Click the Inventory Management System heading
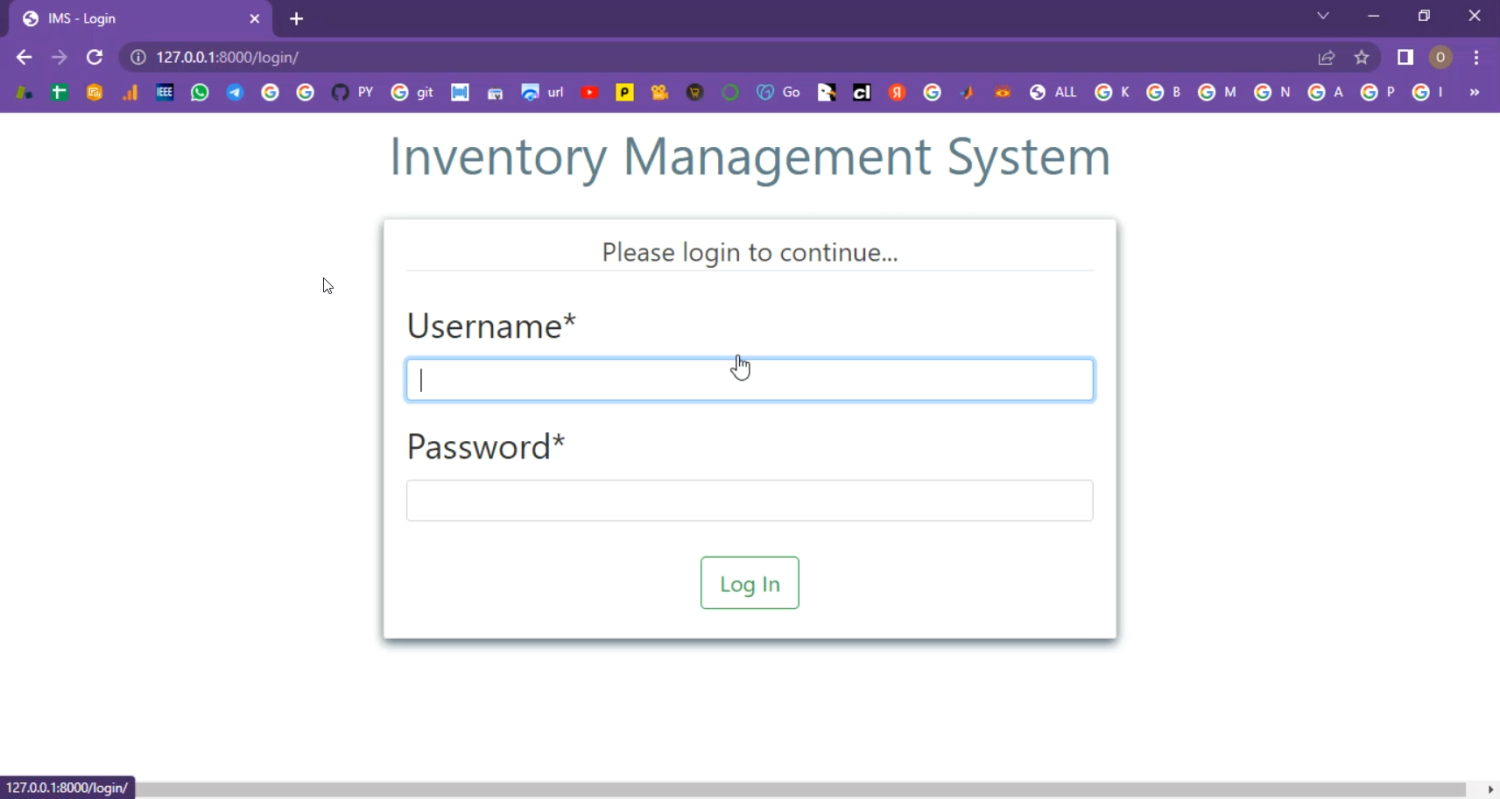 tap(749, 157)
